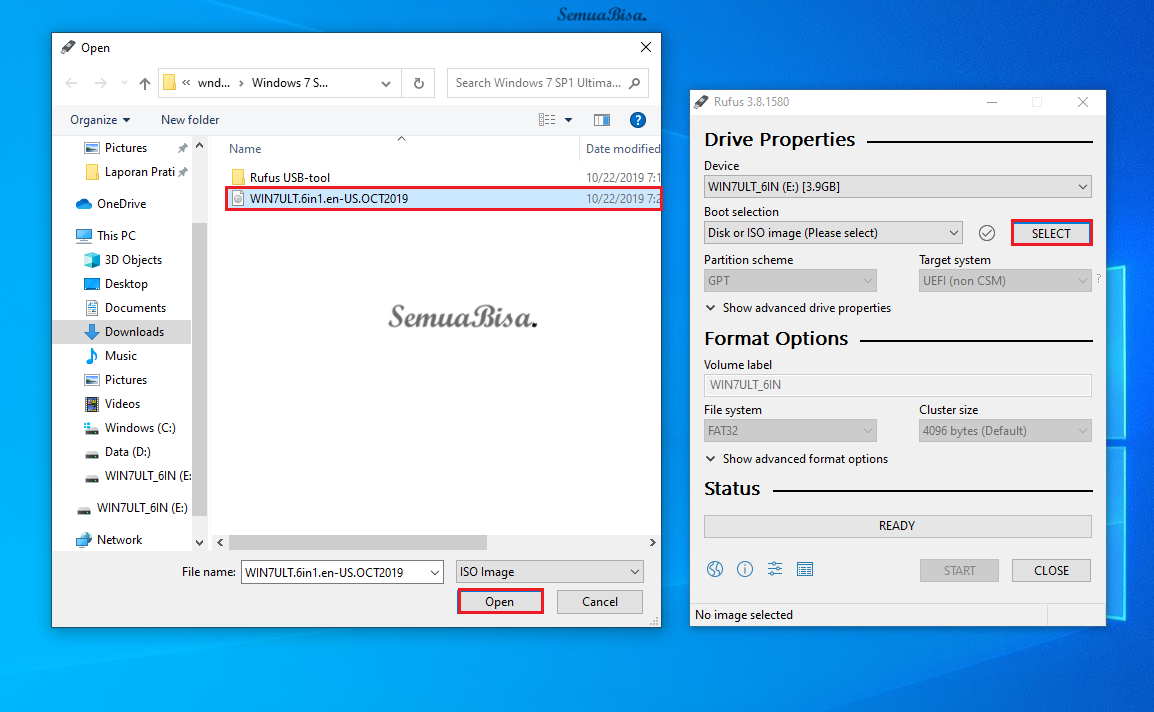This screenshot has width=1154, height=712.
Task: Open ISO Image file type dropdown
Action: [x=549, y=572]
